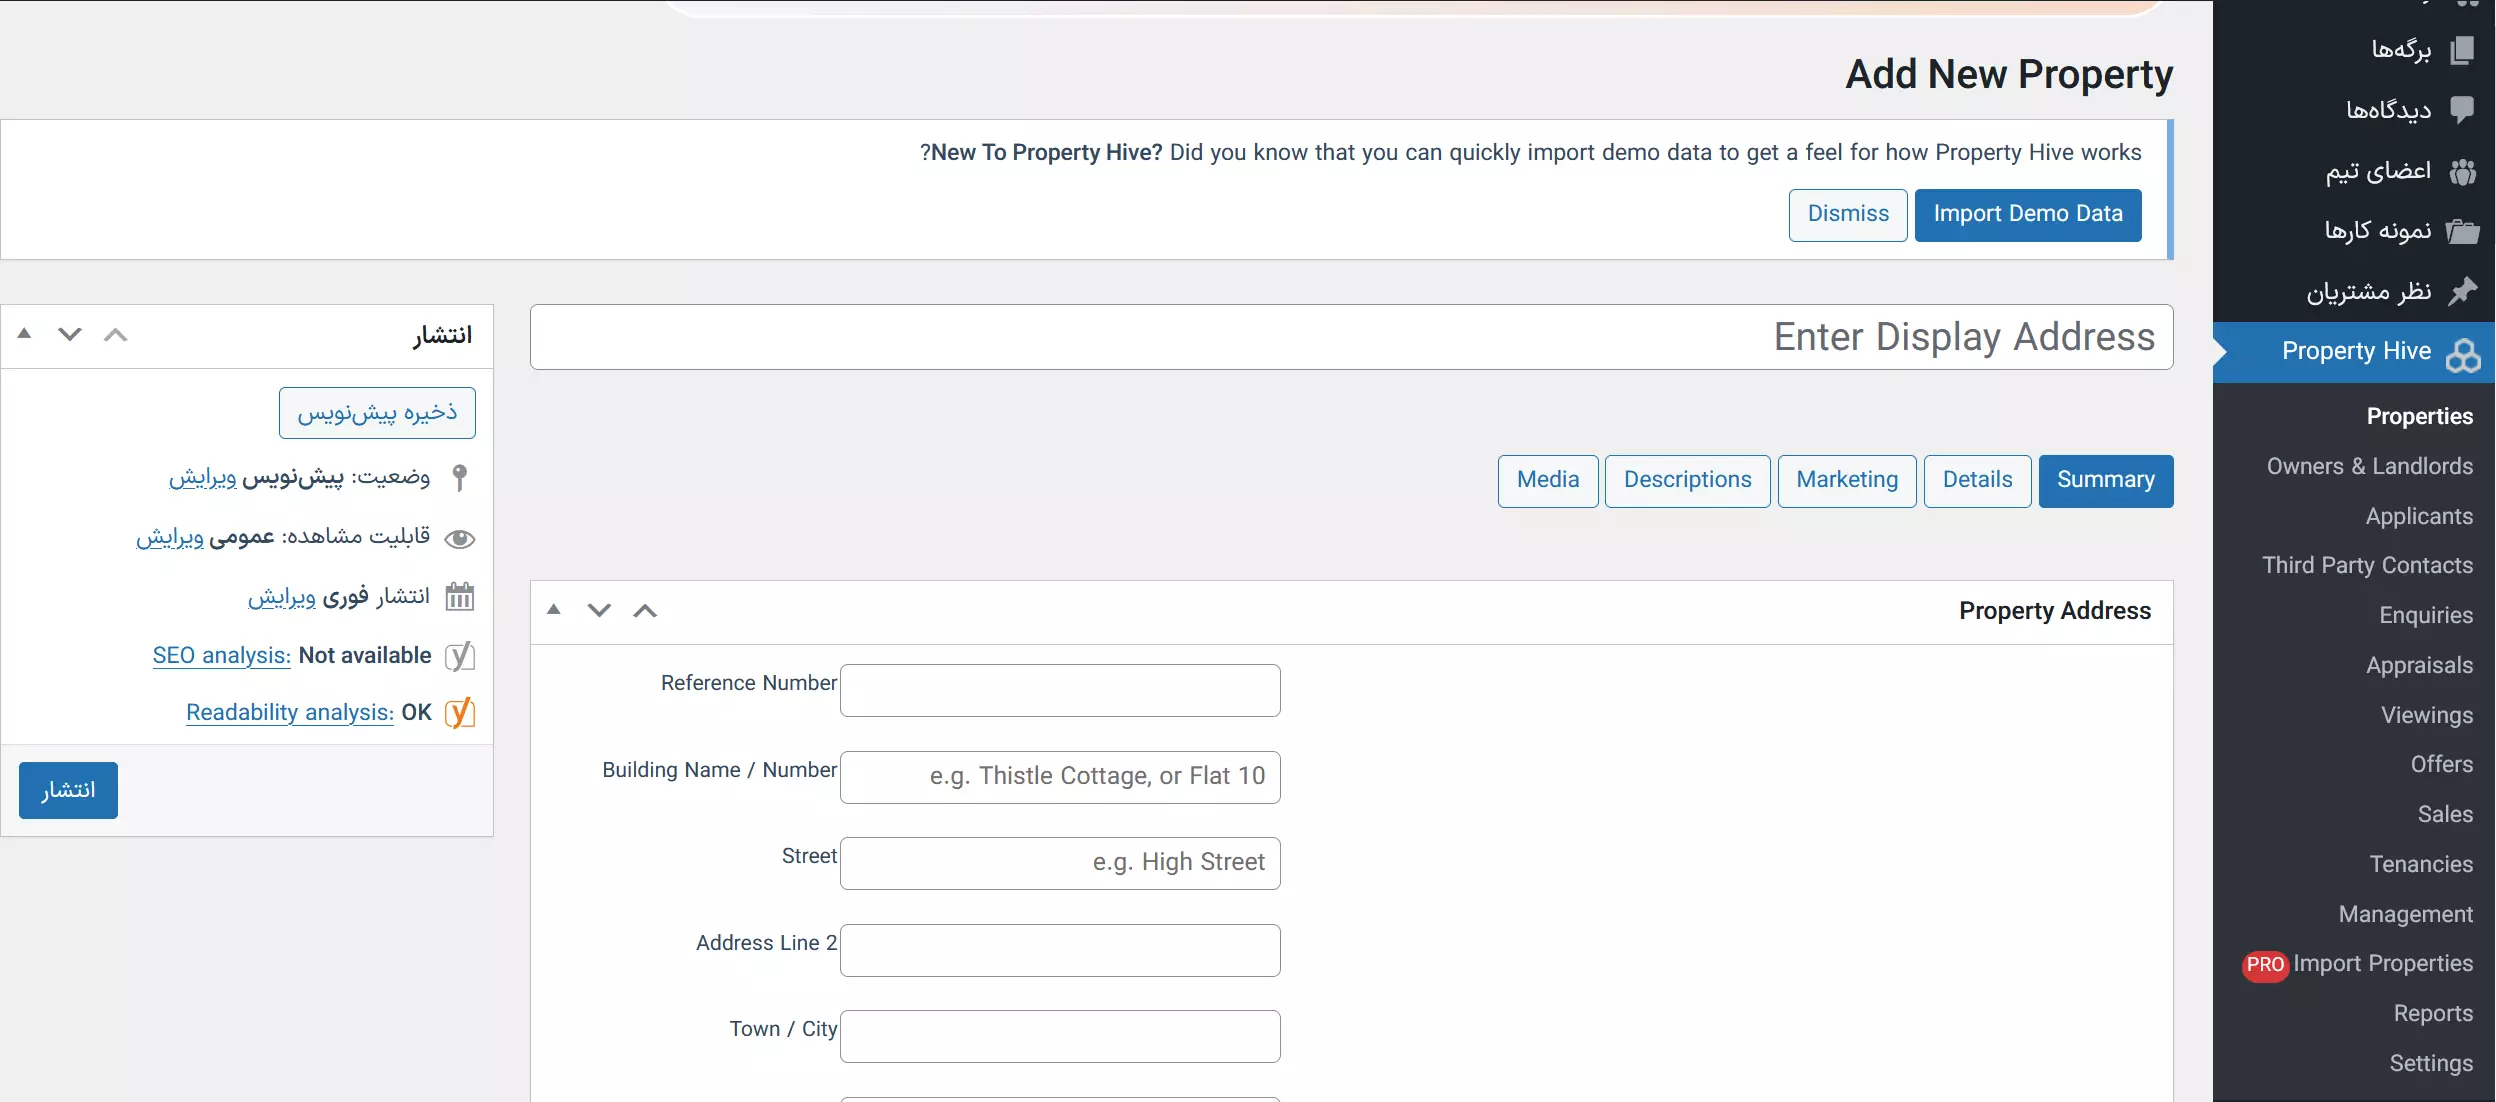
Task: Click the Enter Display Address field
Action: tap(1352, 337)
